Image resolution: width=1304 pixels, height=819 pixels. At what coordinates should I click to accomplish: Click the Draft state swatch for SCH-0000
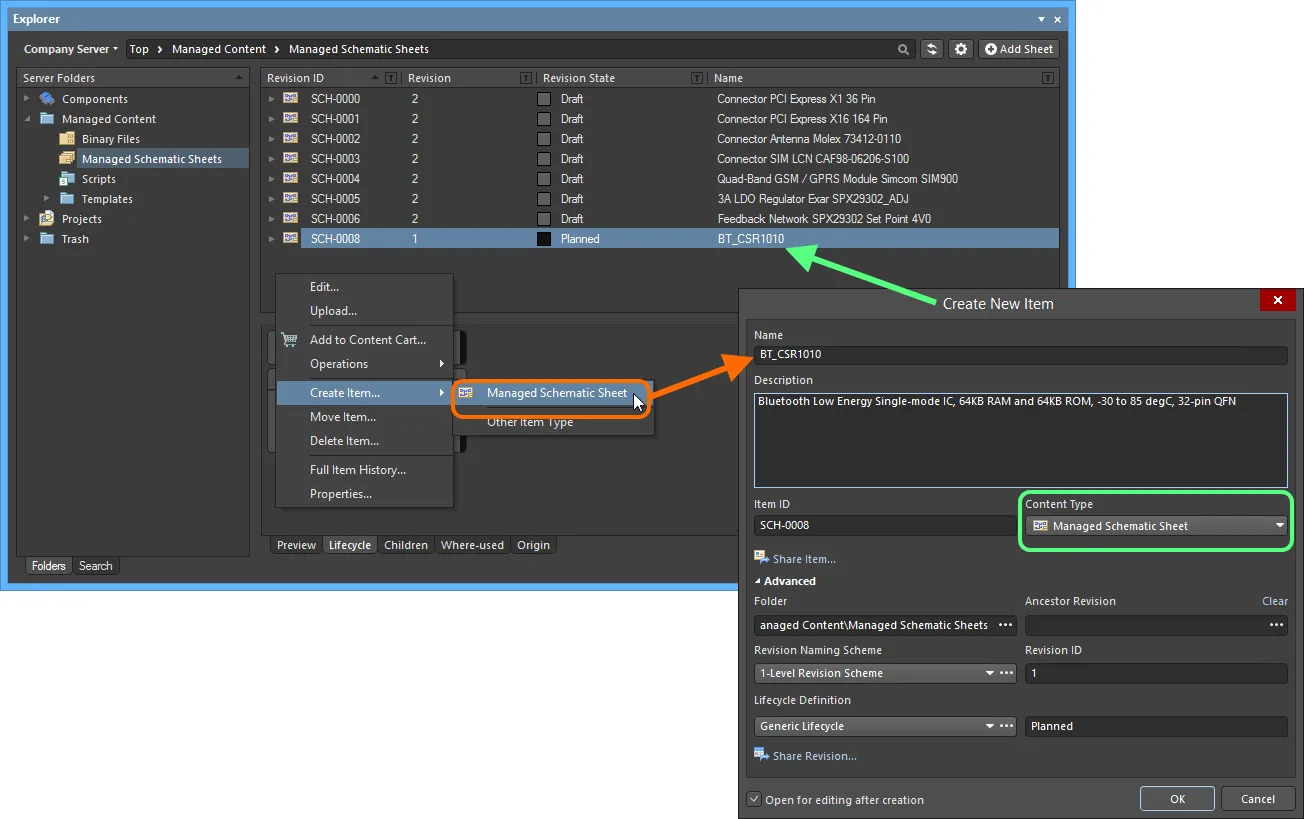tap(544, 99)
